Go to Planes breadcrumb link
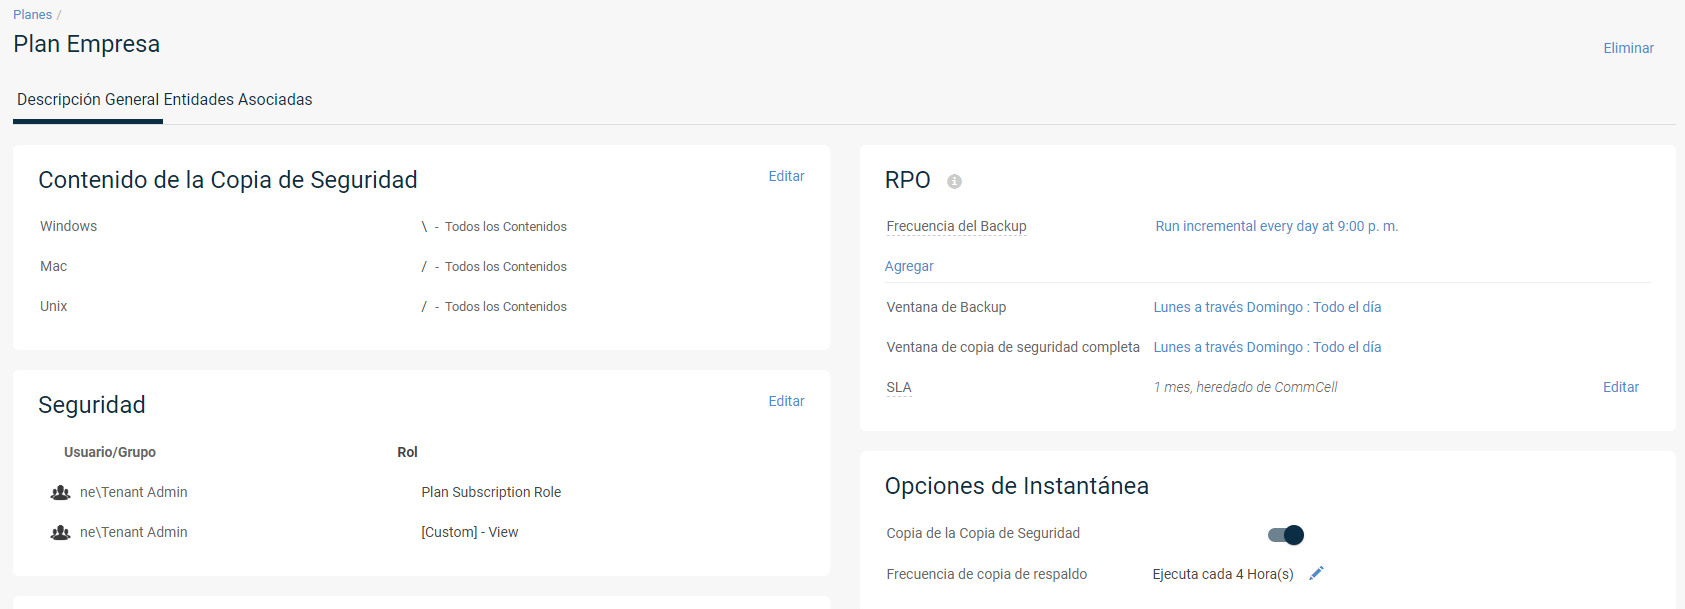 click(x=32, y=15)
